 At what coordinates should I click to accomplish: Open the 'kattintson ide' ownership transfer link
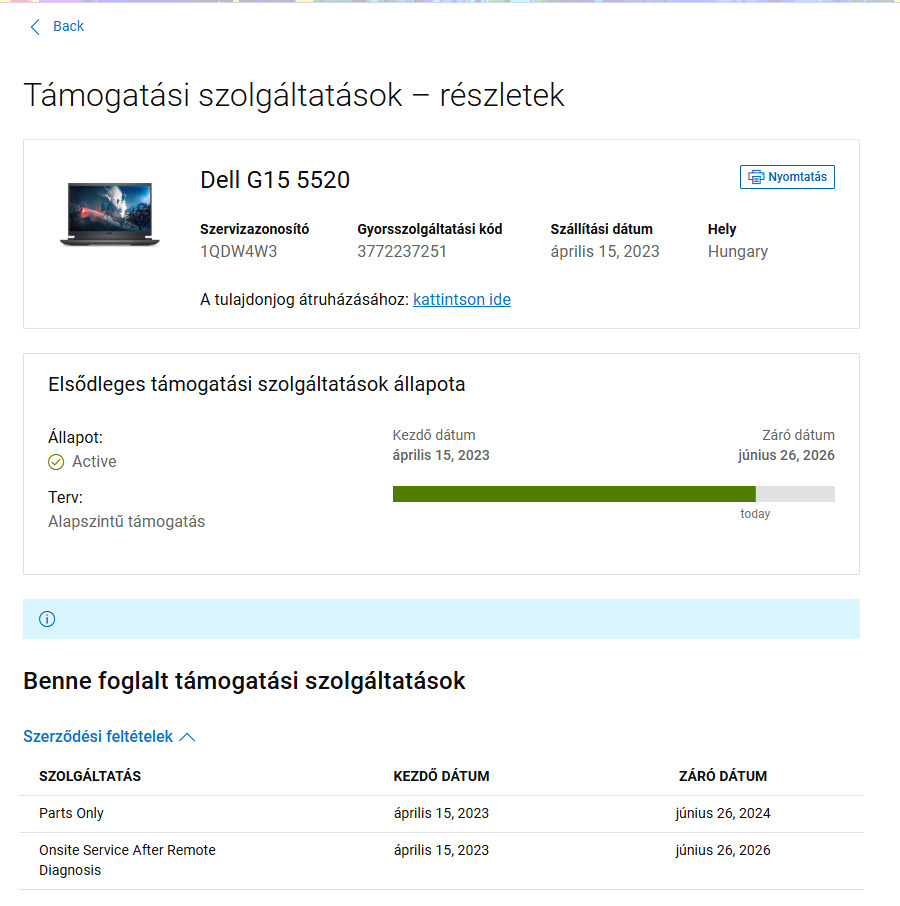click(x=462, y=299)
